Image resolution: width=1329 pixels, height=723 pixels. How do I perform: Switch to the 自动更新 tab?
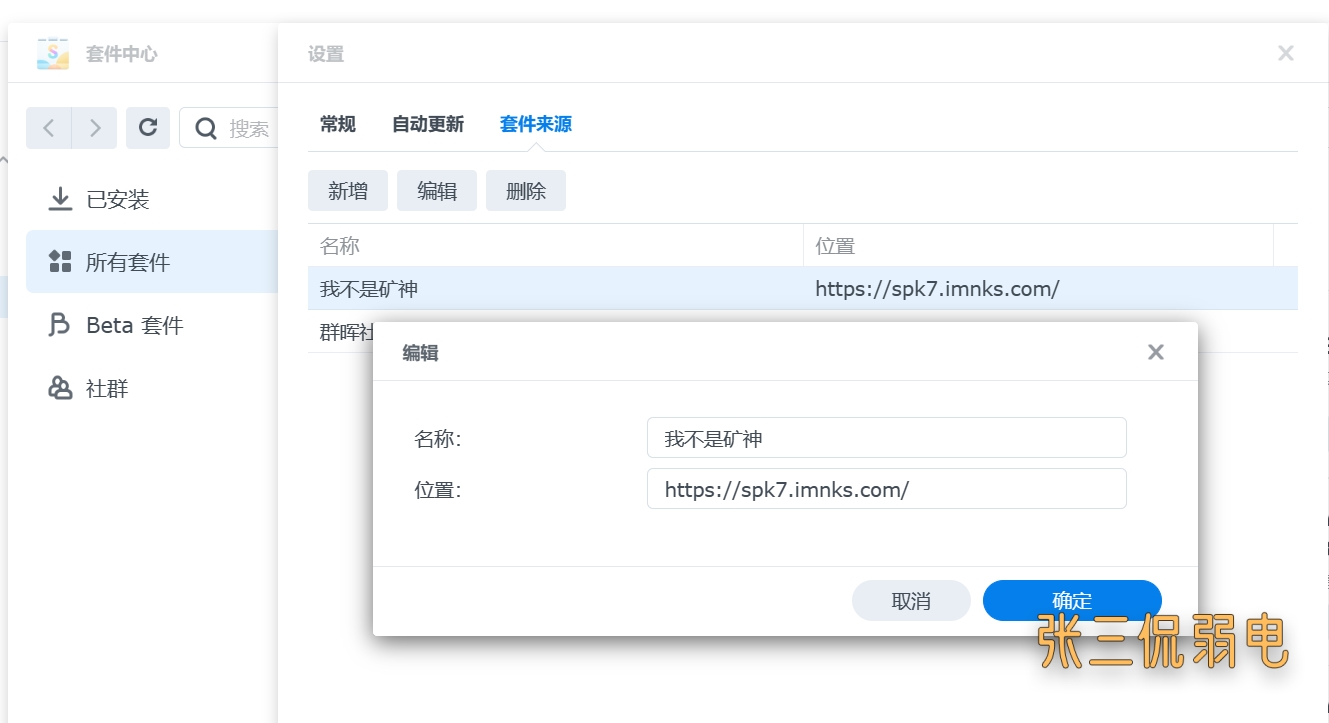point(428,124)
